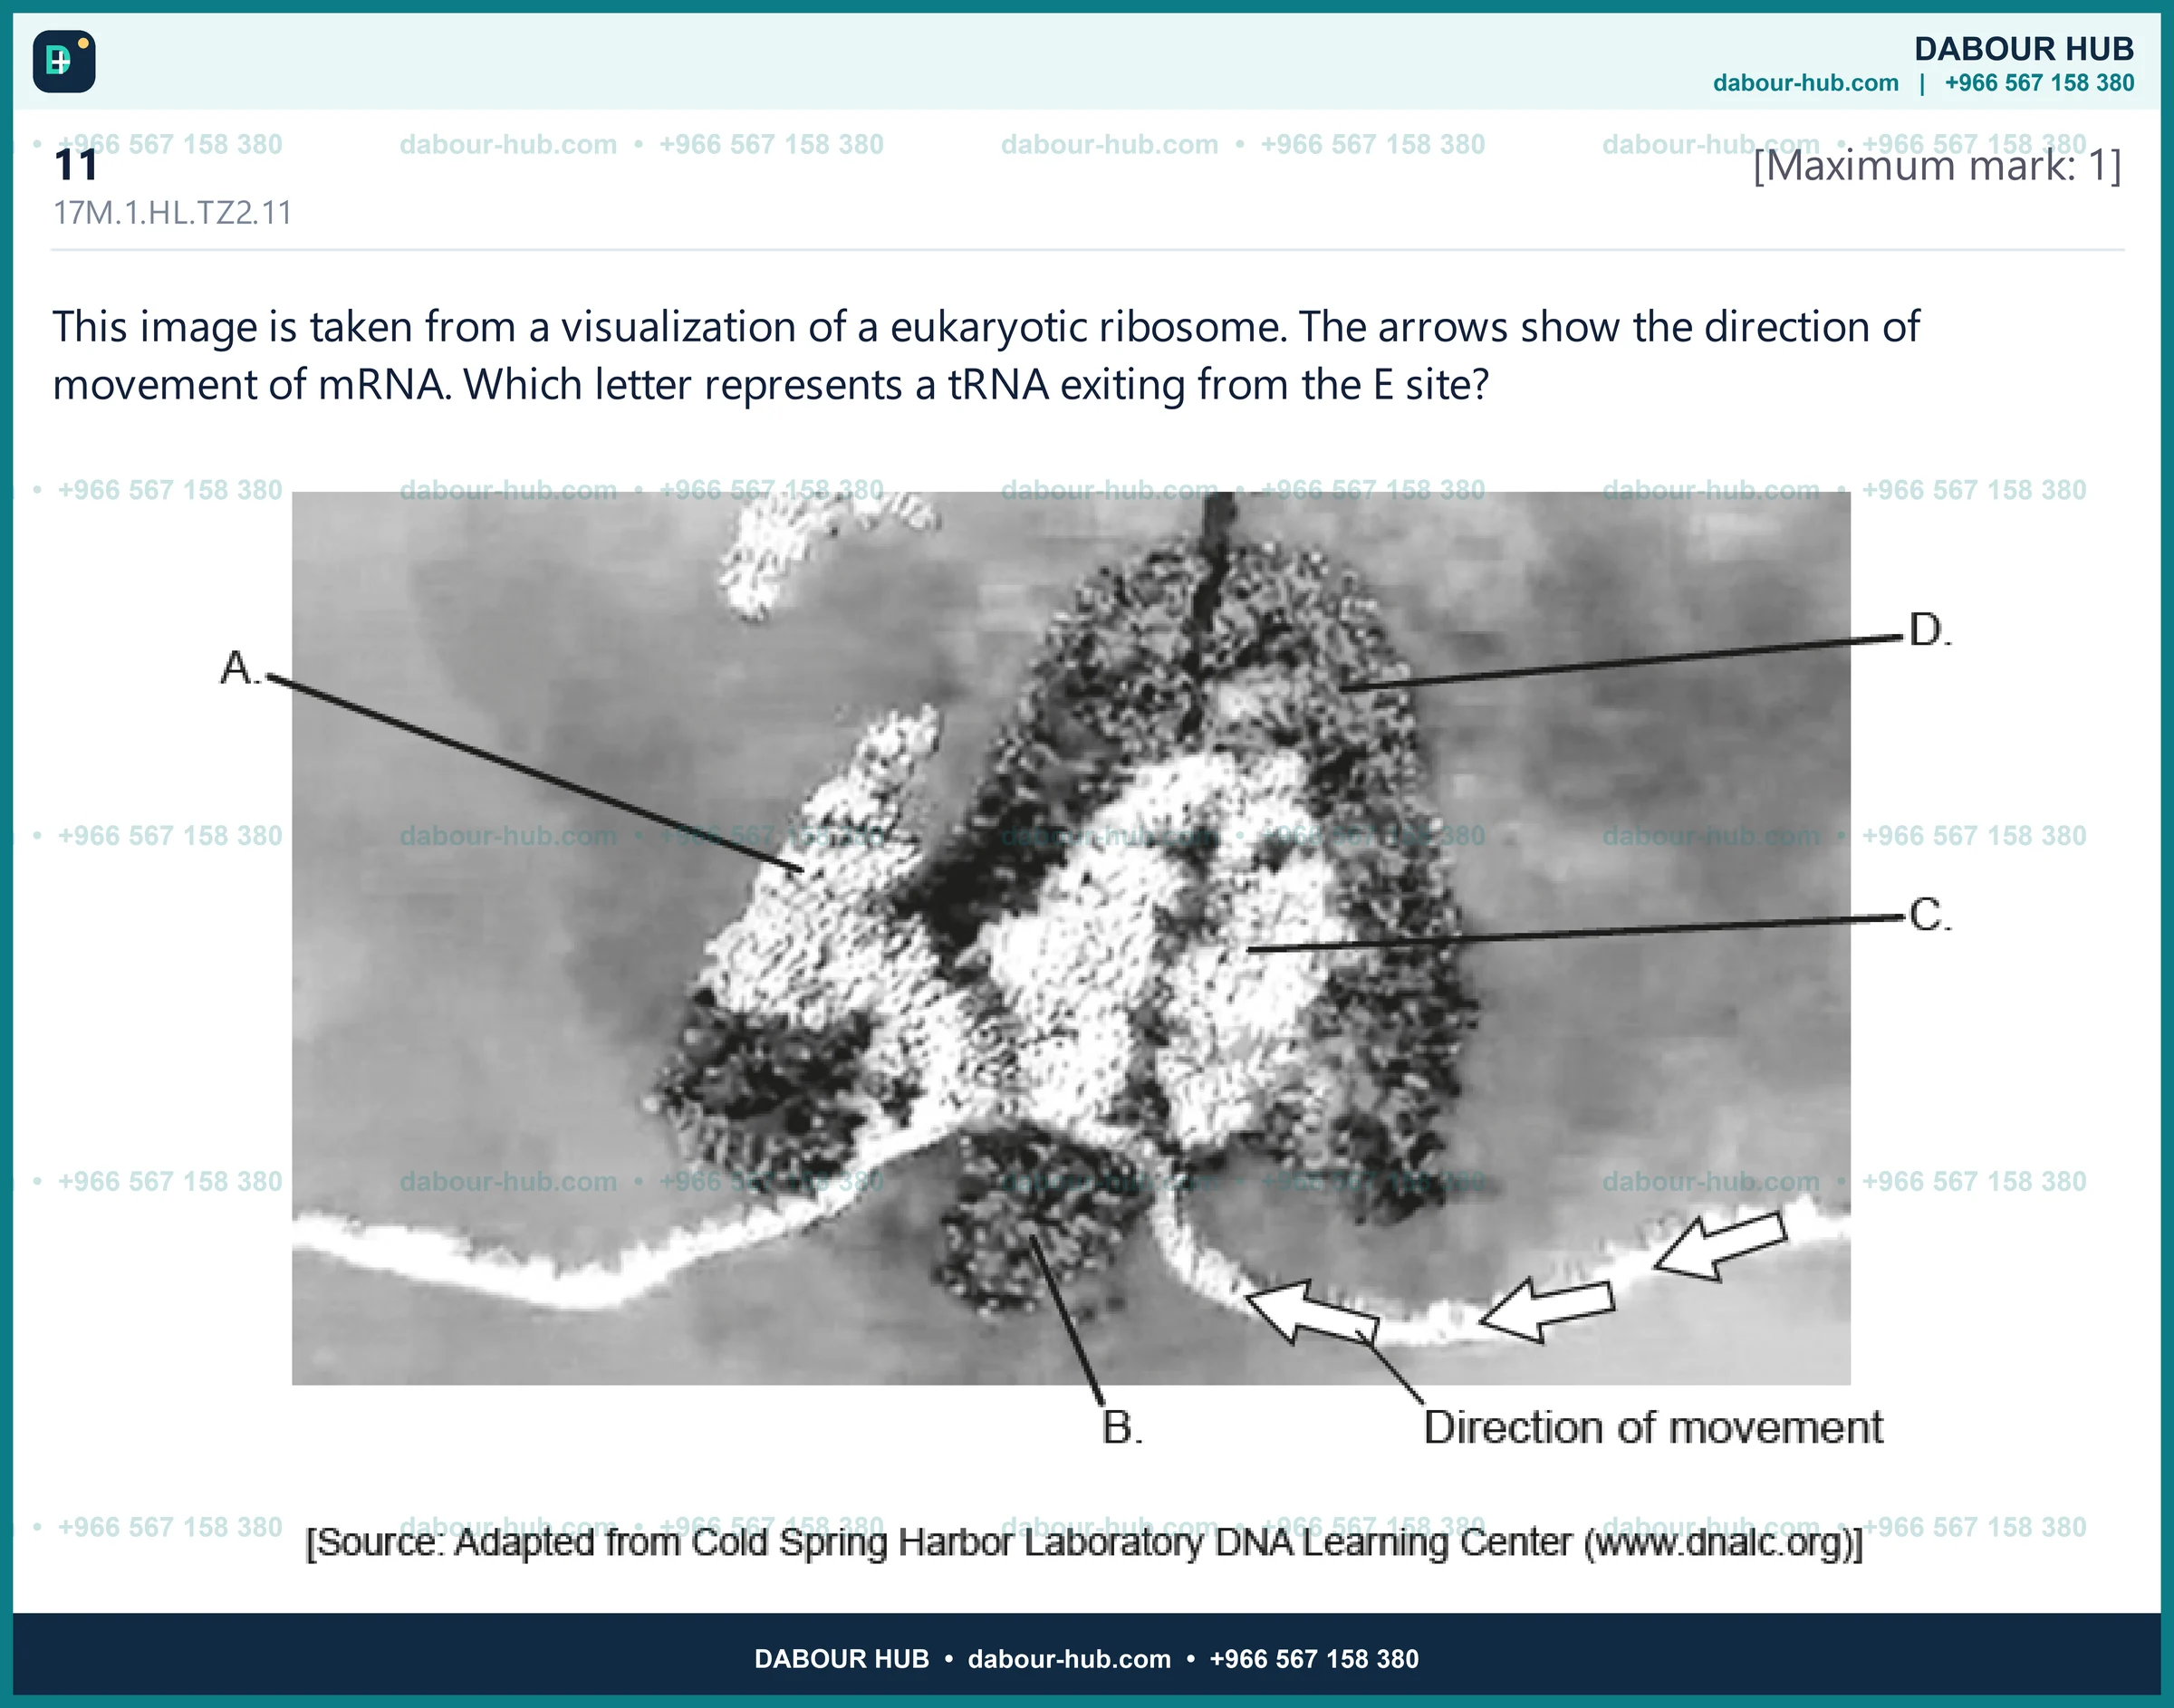This screenshot has height=1708, width=2174.
Task: Select answer label B.
Action: (x=1122, y=1427)
